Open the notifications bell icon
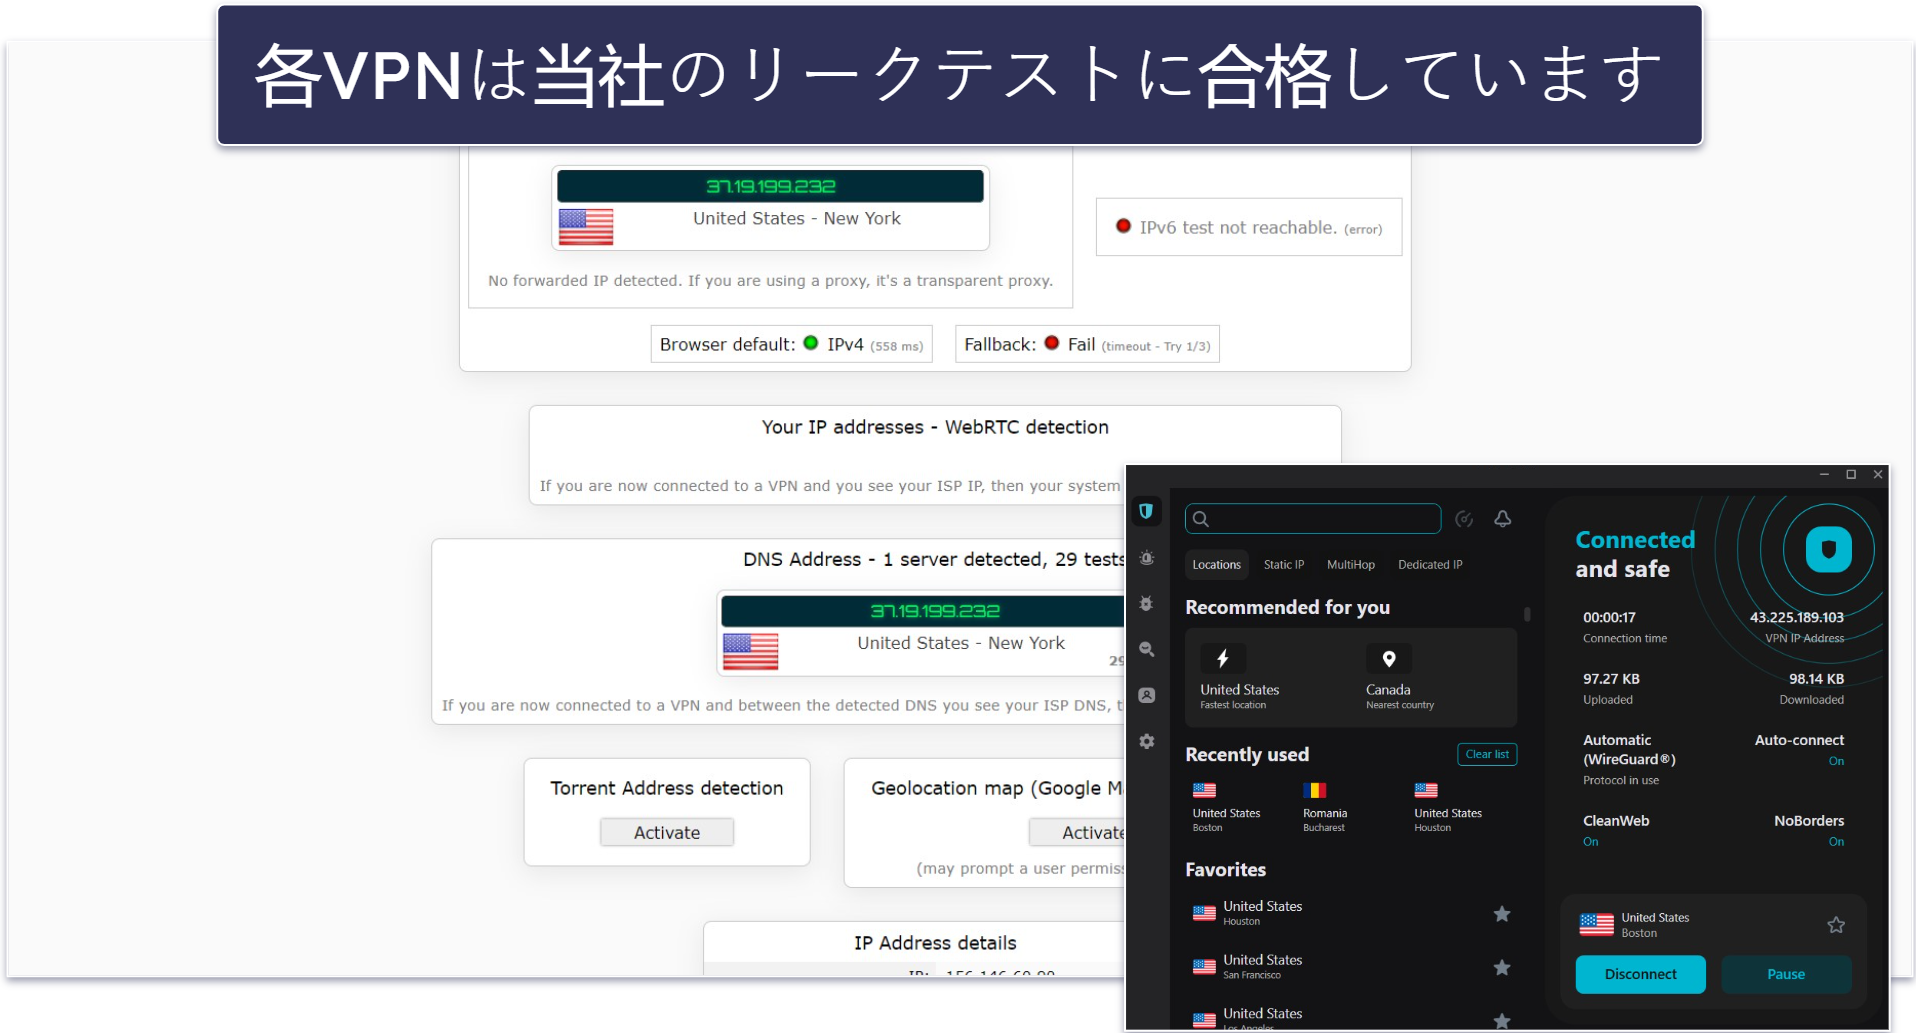1916x1033 pixels. click(x=1502, y=519)
